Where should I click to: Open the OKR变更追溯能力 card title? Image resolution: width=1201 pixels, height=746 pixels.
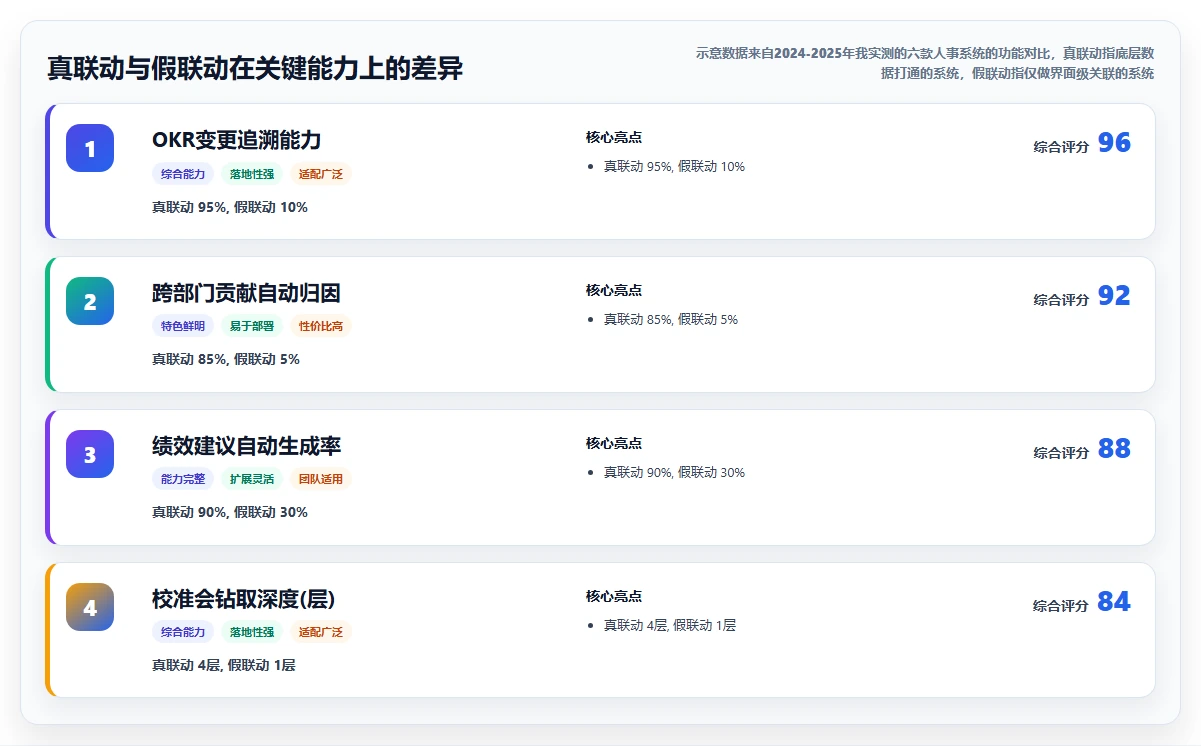point(237,140)
